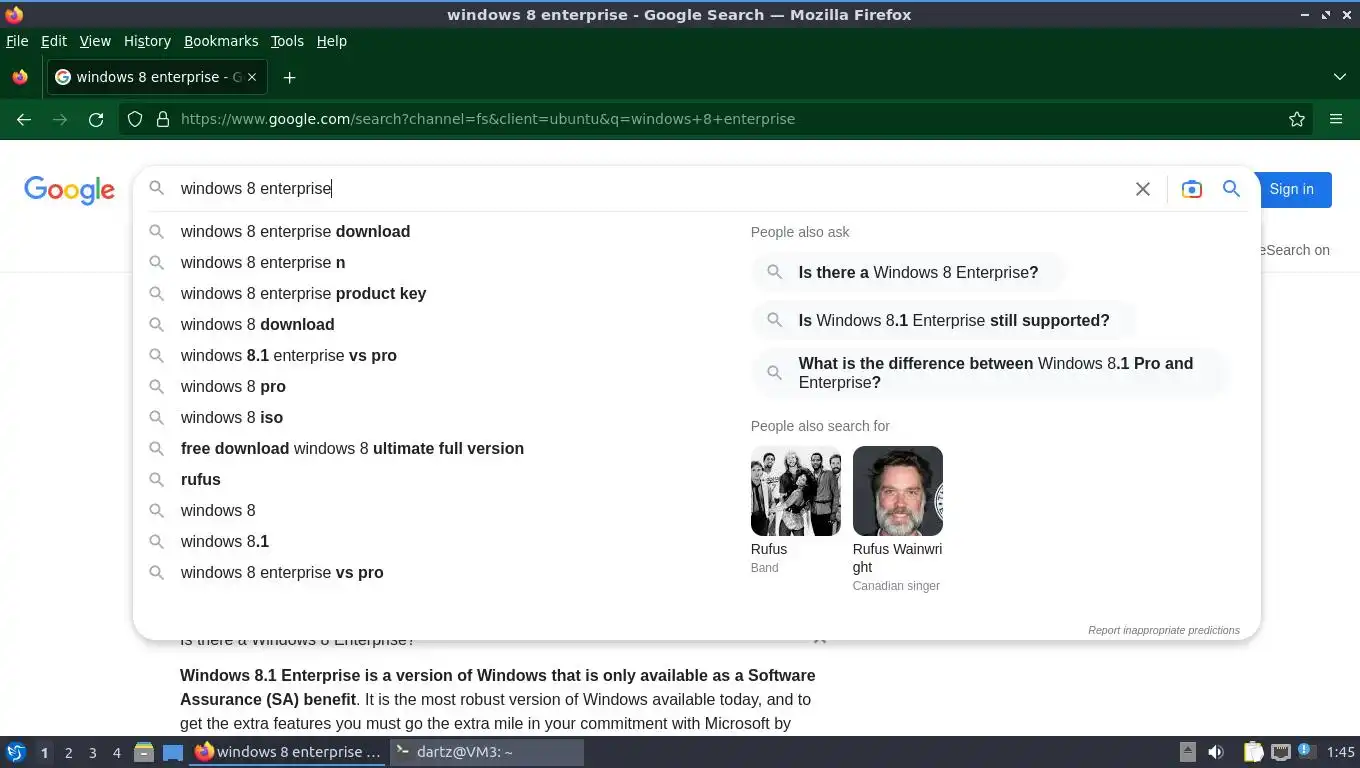Screen dimensions: 1360x768
Task: Open the volume speaker tray icon
Action: [1216, 752]
